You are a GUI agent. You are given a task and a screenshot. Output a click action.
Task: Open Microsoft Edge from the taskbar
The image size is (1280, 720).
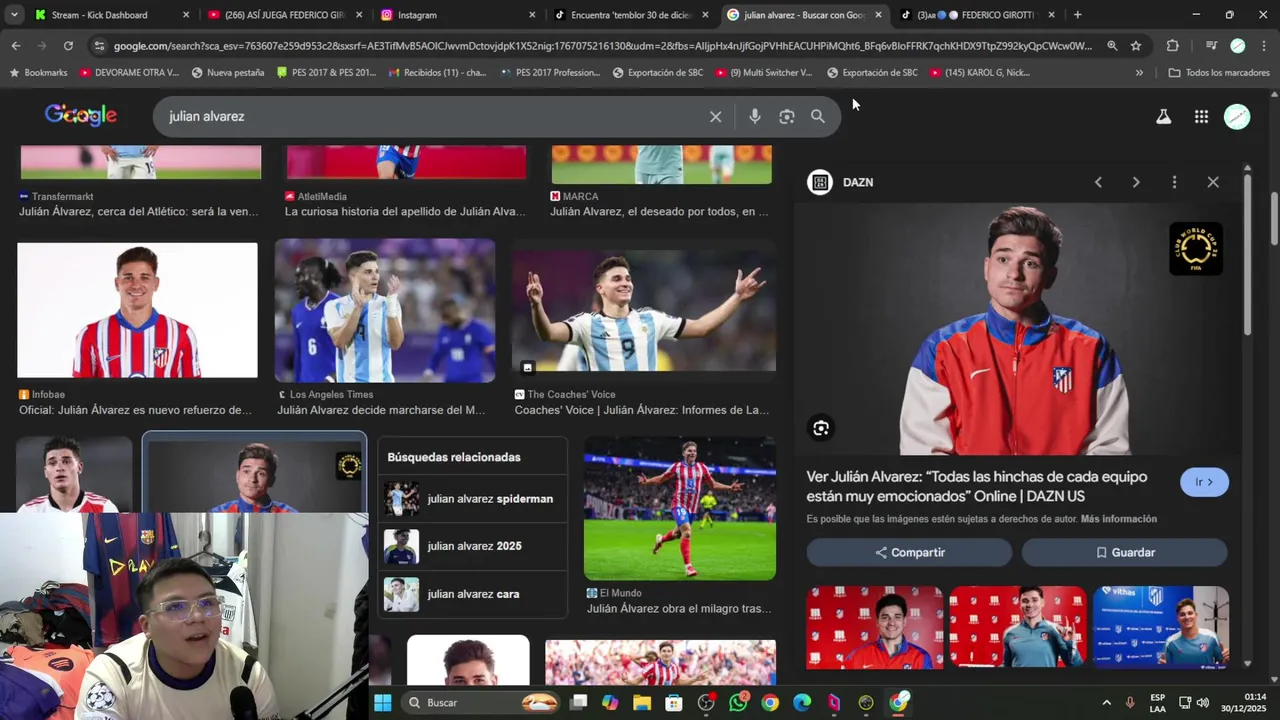(802, 703)
